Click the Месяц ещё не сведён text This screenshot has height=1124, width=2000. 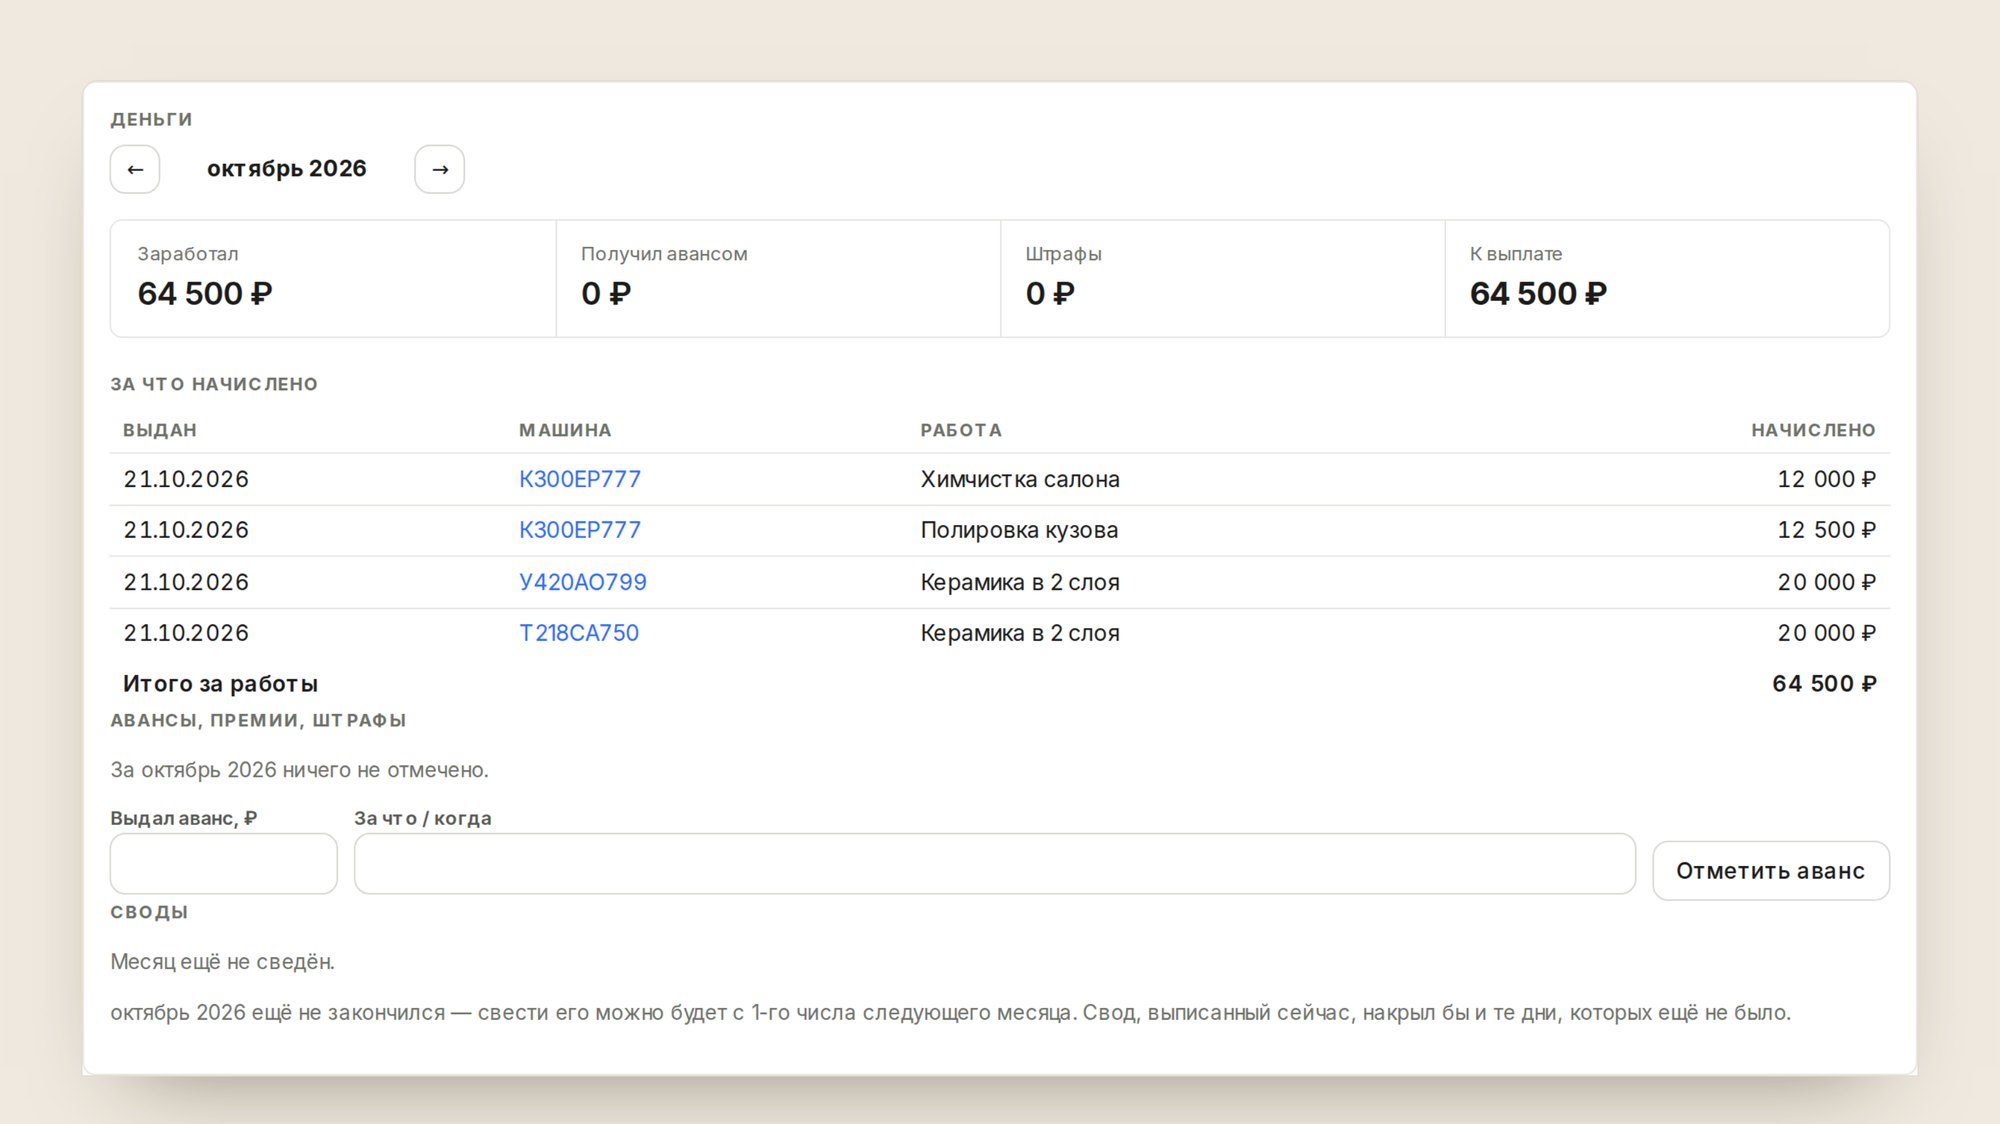[222, 962]
